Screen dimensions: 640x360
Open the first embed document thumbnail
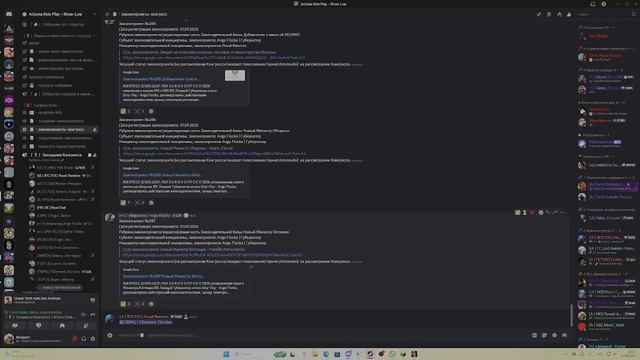point(235,75)
